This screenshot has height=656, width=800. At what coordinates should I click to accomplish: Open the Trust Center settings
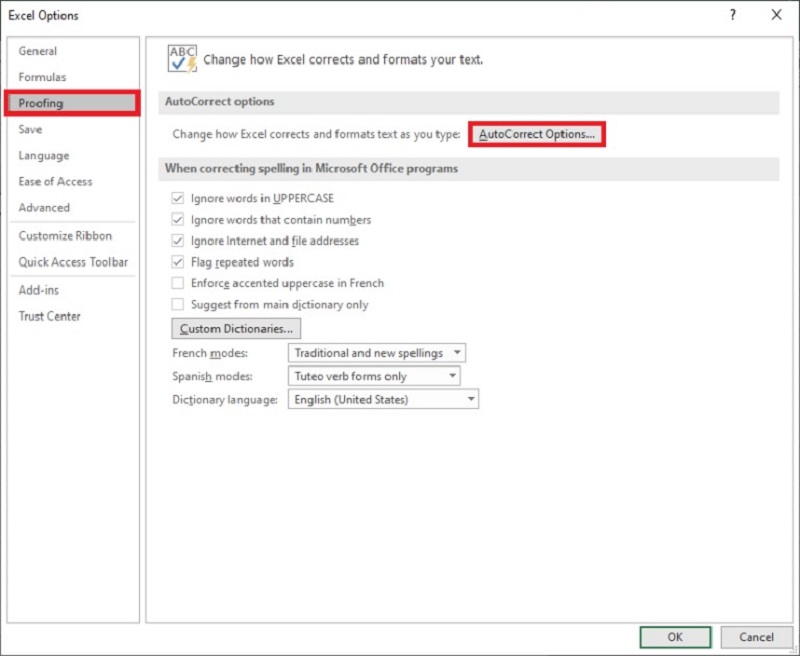[48, 316]
